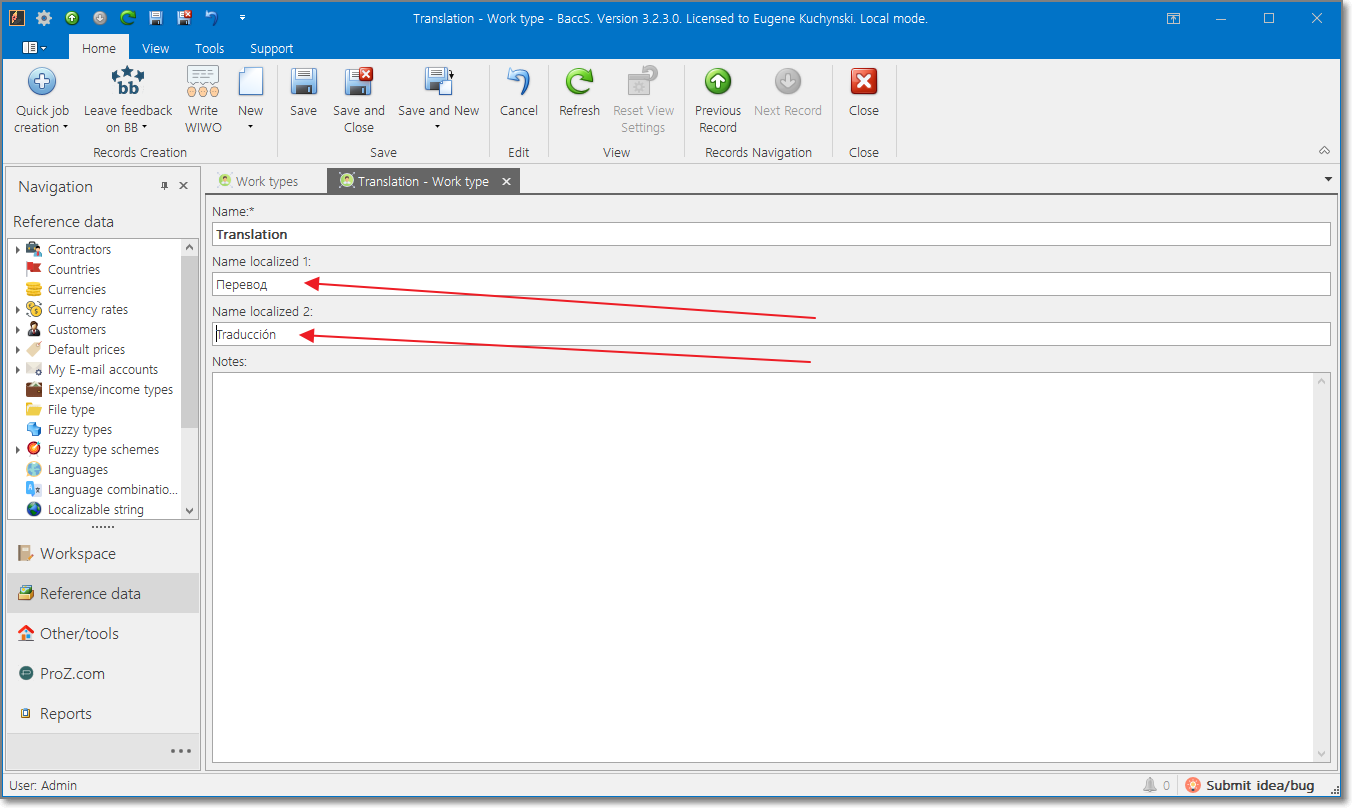Screen dimensions: 1352x808
Task: Switch to the Home ribbon tab
Action: 99,48
